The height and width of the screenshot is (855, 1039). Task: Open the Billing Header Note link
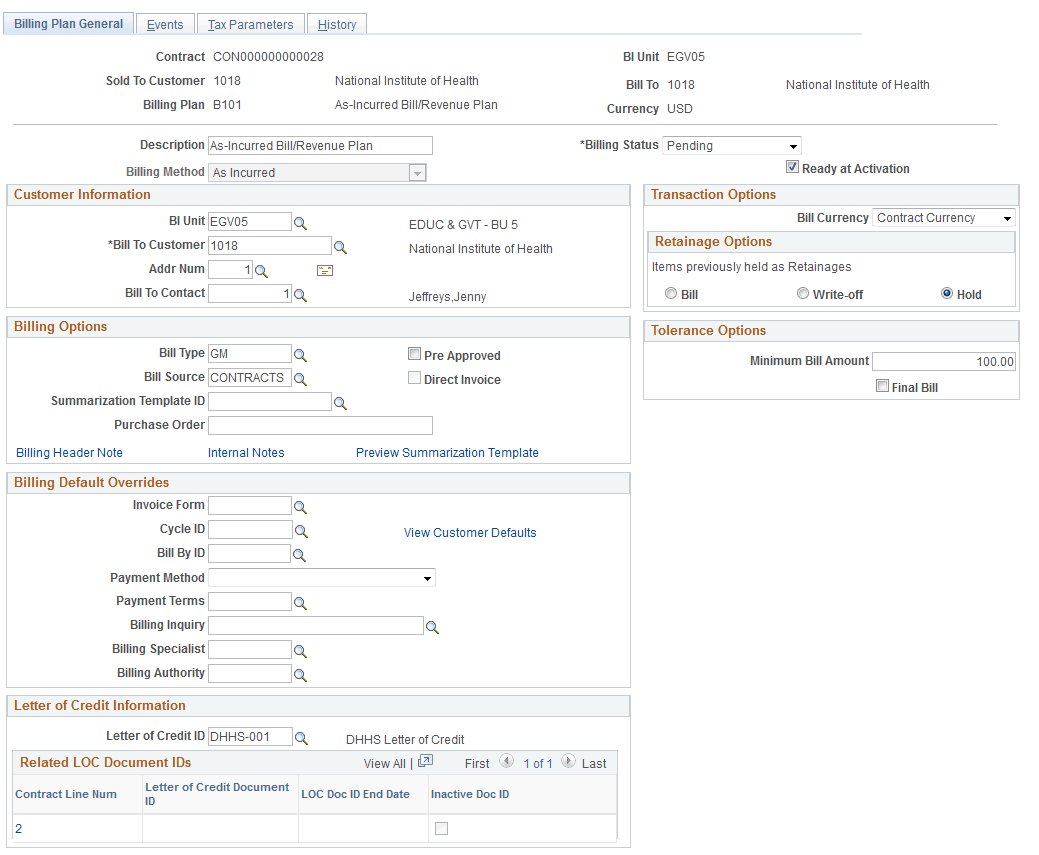coord(69,452)
